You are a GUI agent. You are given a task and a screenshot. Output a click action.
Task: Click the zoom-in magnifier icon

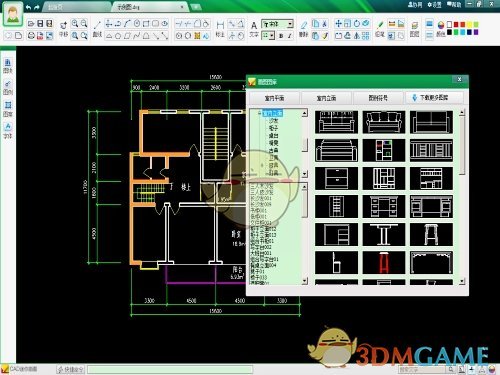pyautogui.click(x=75, y=24)
